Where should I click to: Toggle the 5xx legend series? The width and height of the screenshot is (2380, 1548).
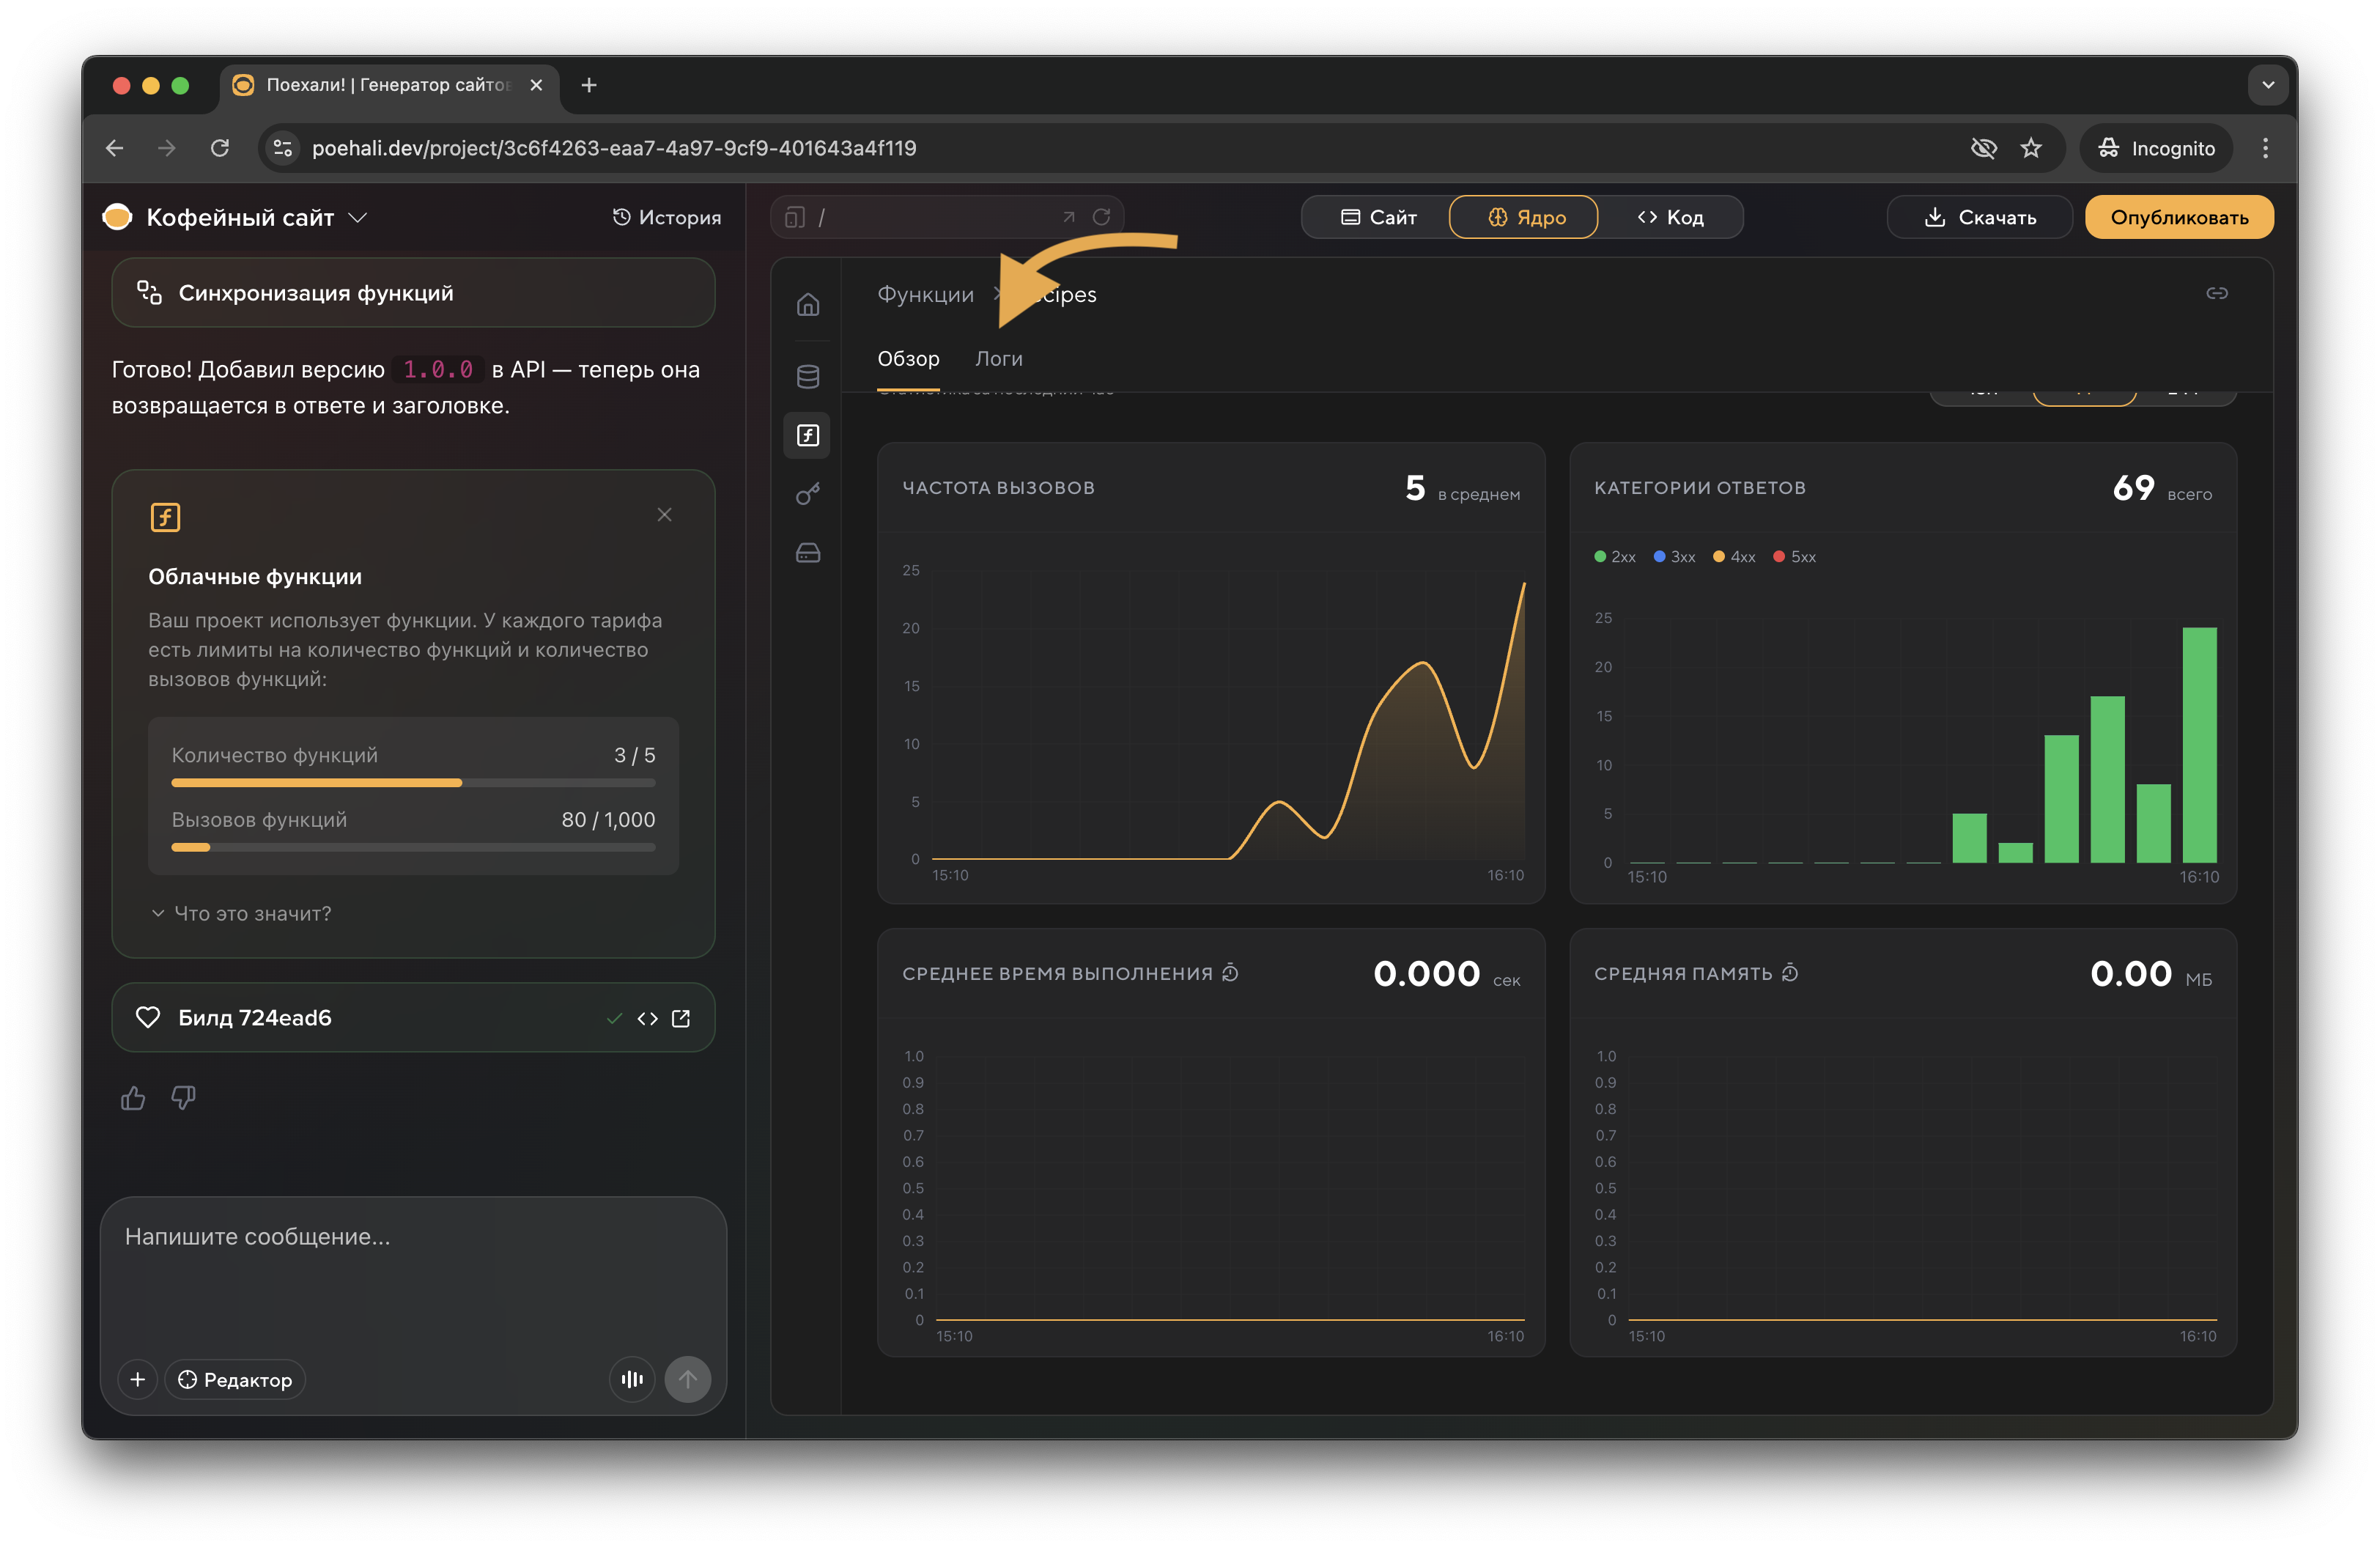1795,557
